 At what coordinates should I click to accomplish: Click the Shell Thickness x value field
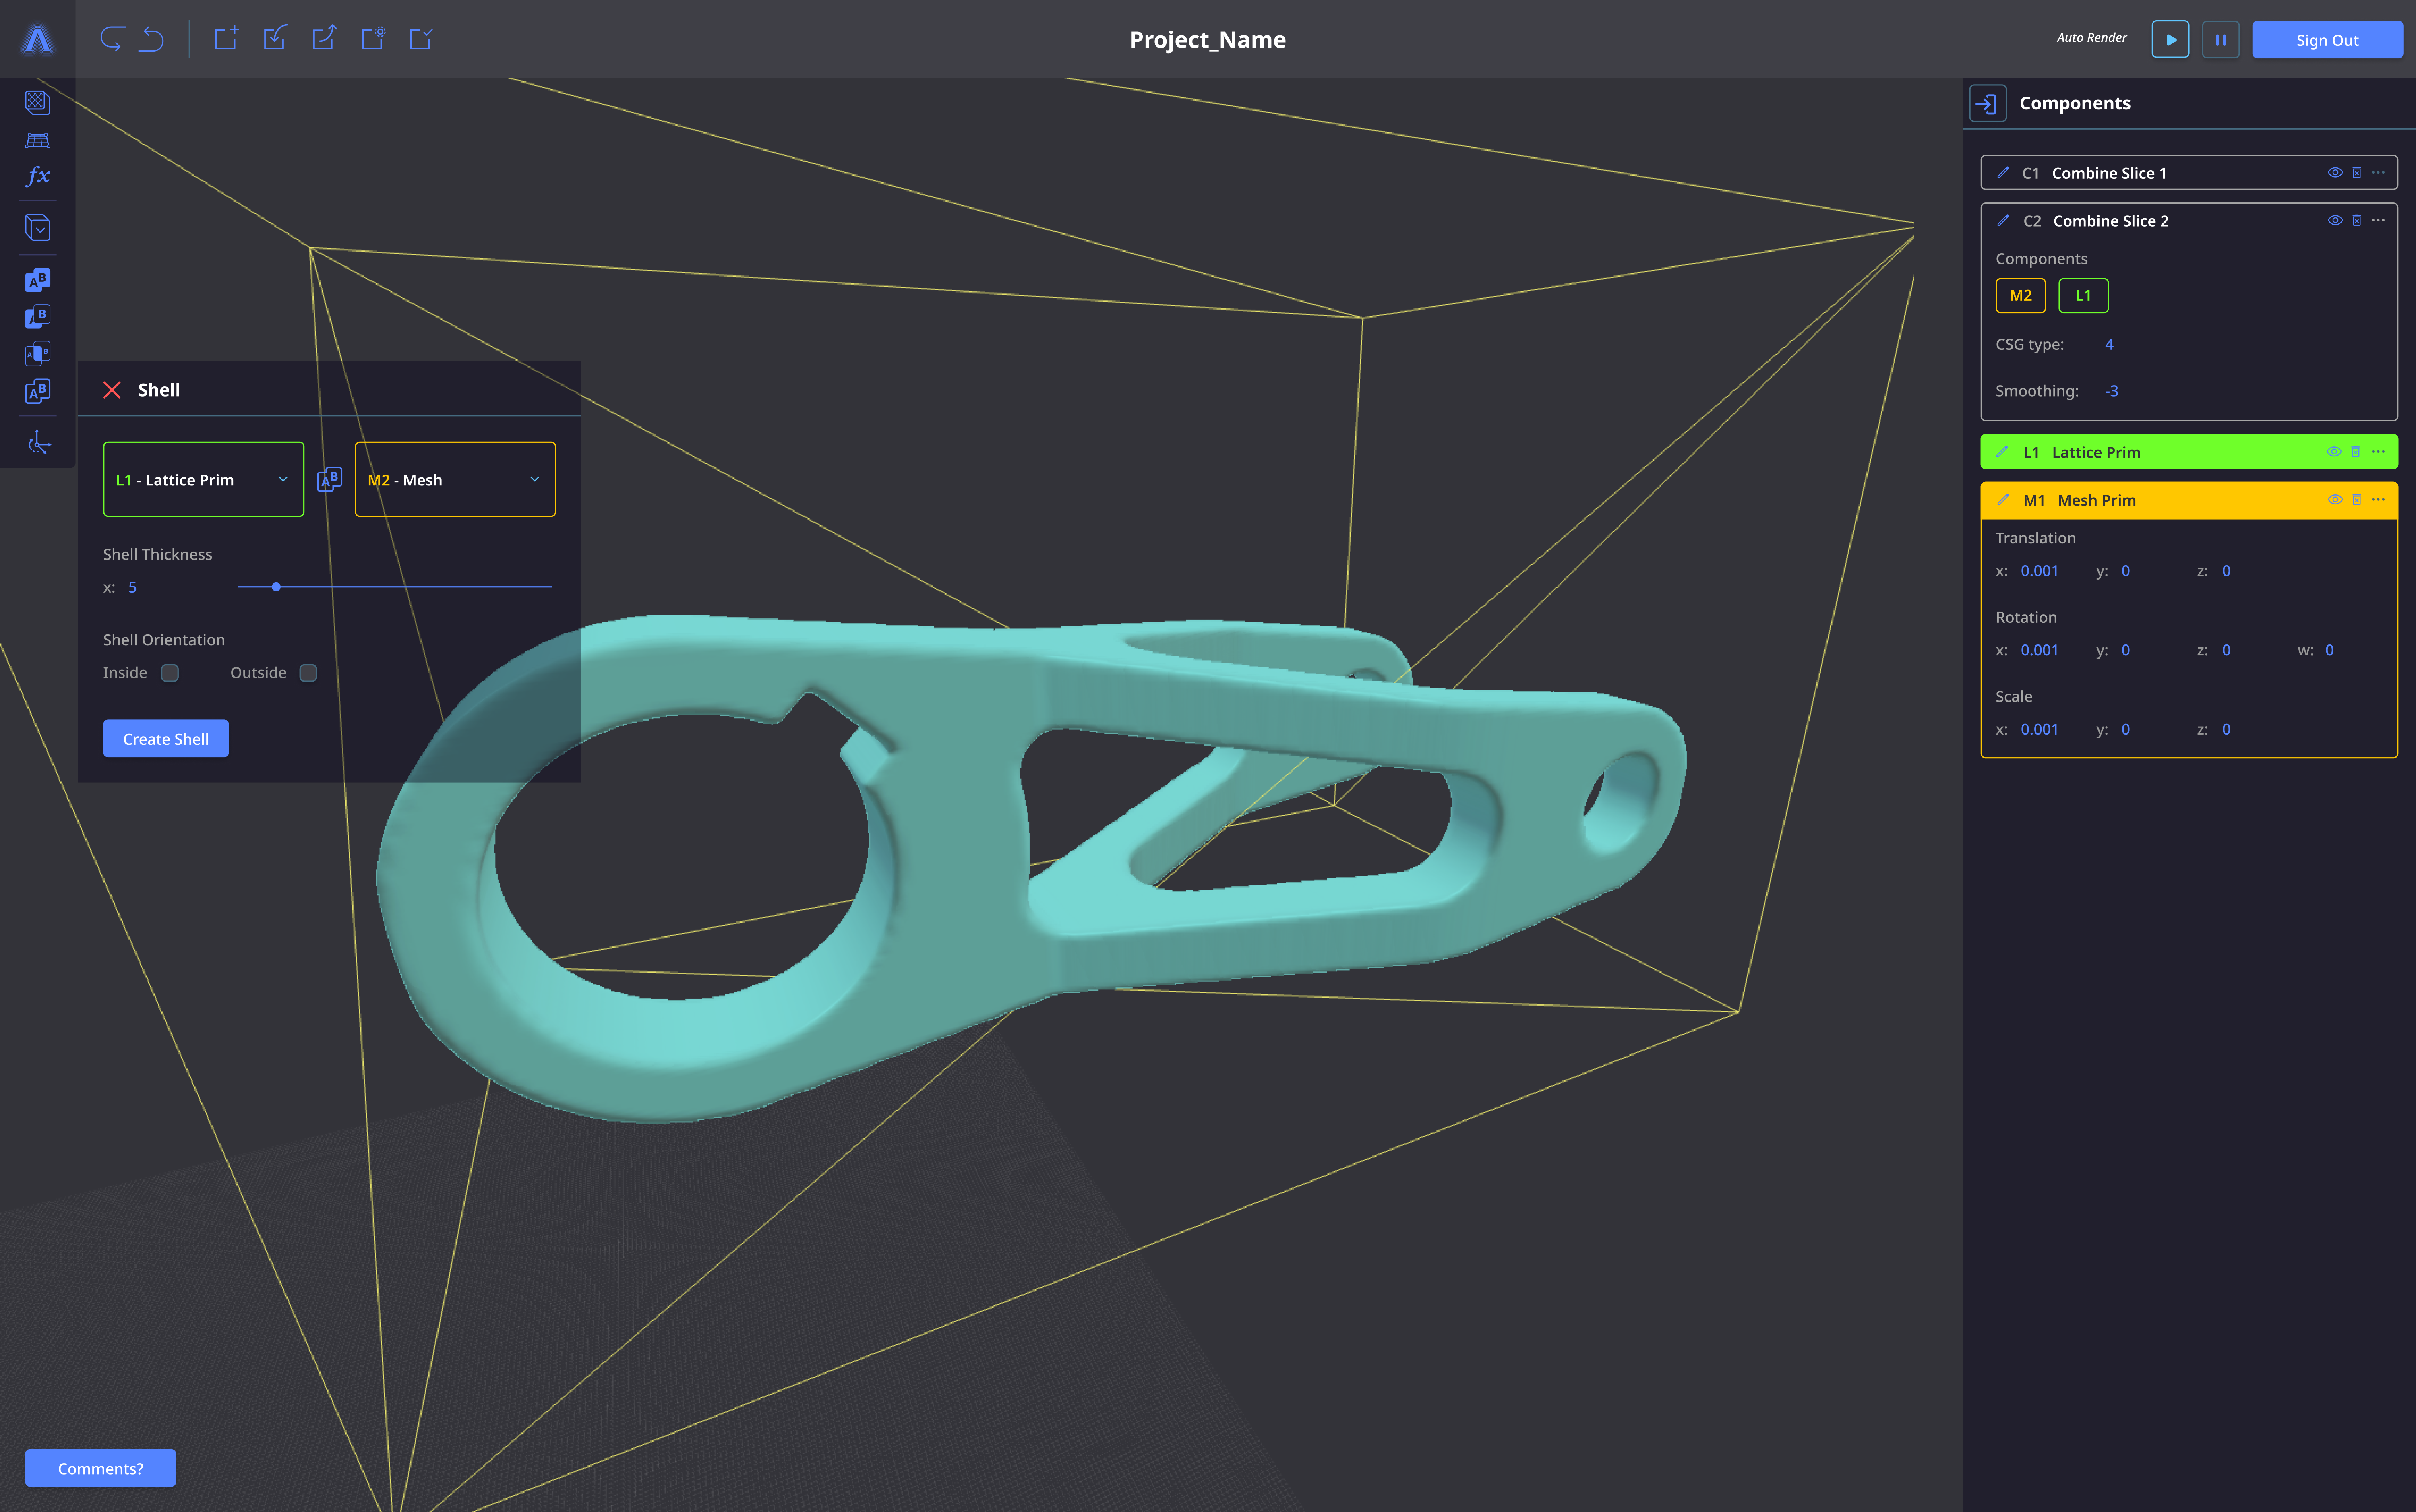(132, 587)
